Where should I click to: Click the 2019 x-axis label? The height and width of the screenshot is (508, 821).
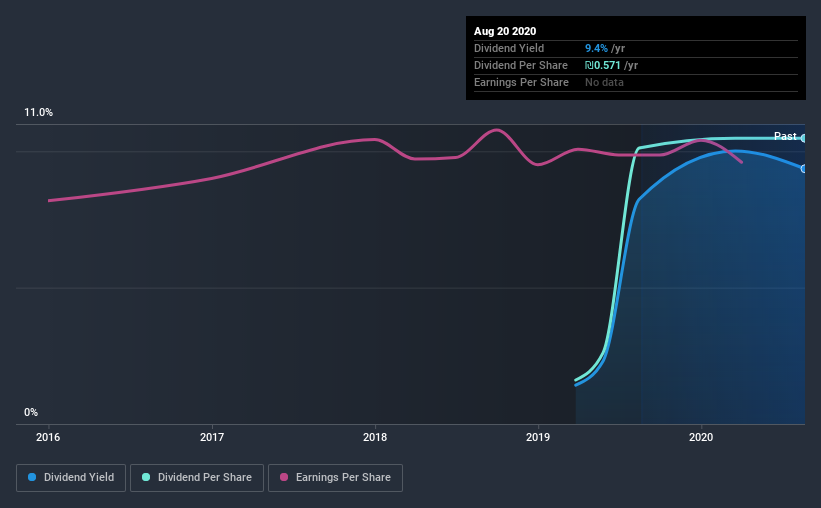click(538, 437)
